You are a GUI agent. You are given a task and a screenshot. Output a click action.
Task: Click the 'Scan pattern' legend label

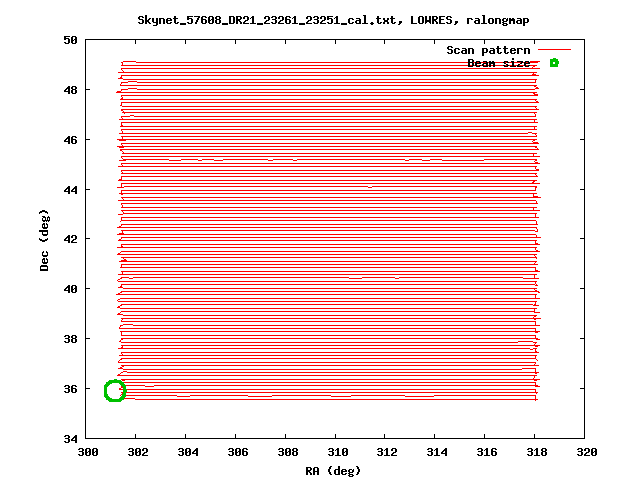coord(488,50)
